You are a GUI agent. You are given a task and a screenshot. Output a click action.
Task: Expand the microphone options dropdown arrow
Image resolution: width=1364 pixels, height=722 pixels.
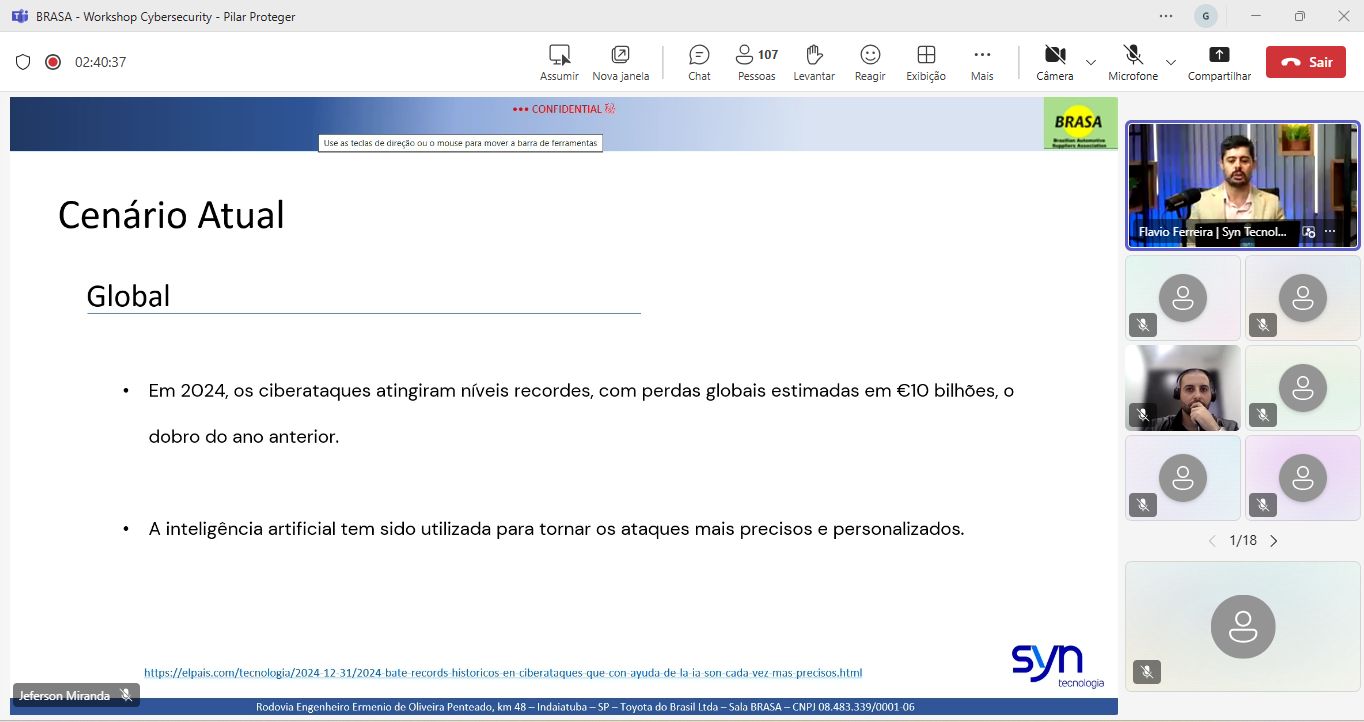(x=1170, y=62)
